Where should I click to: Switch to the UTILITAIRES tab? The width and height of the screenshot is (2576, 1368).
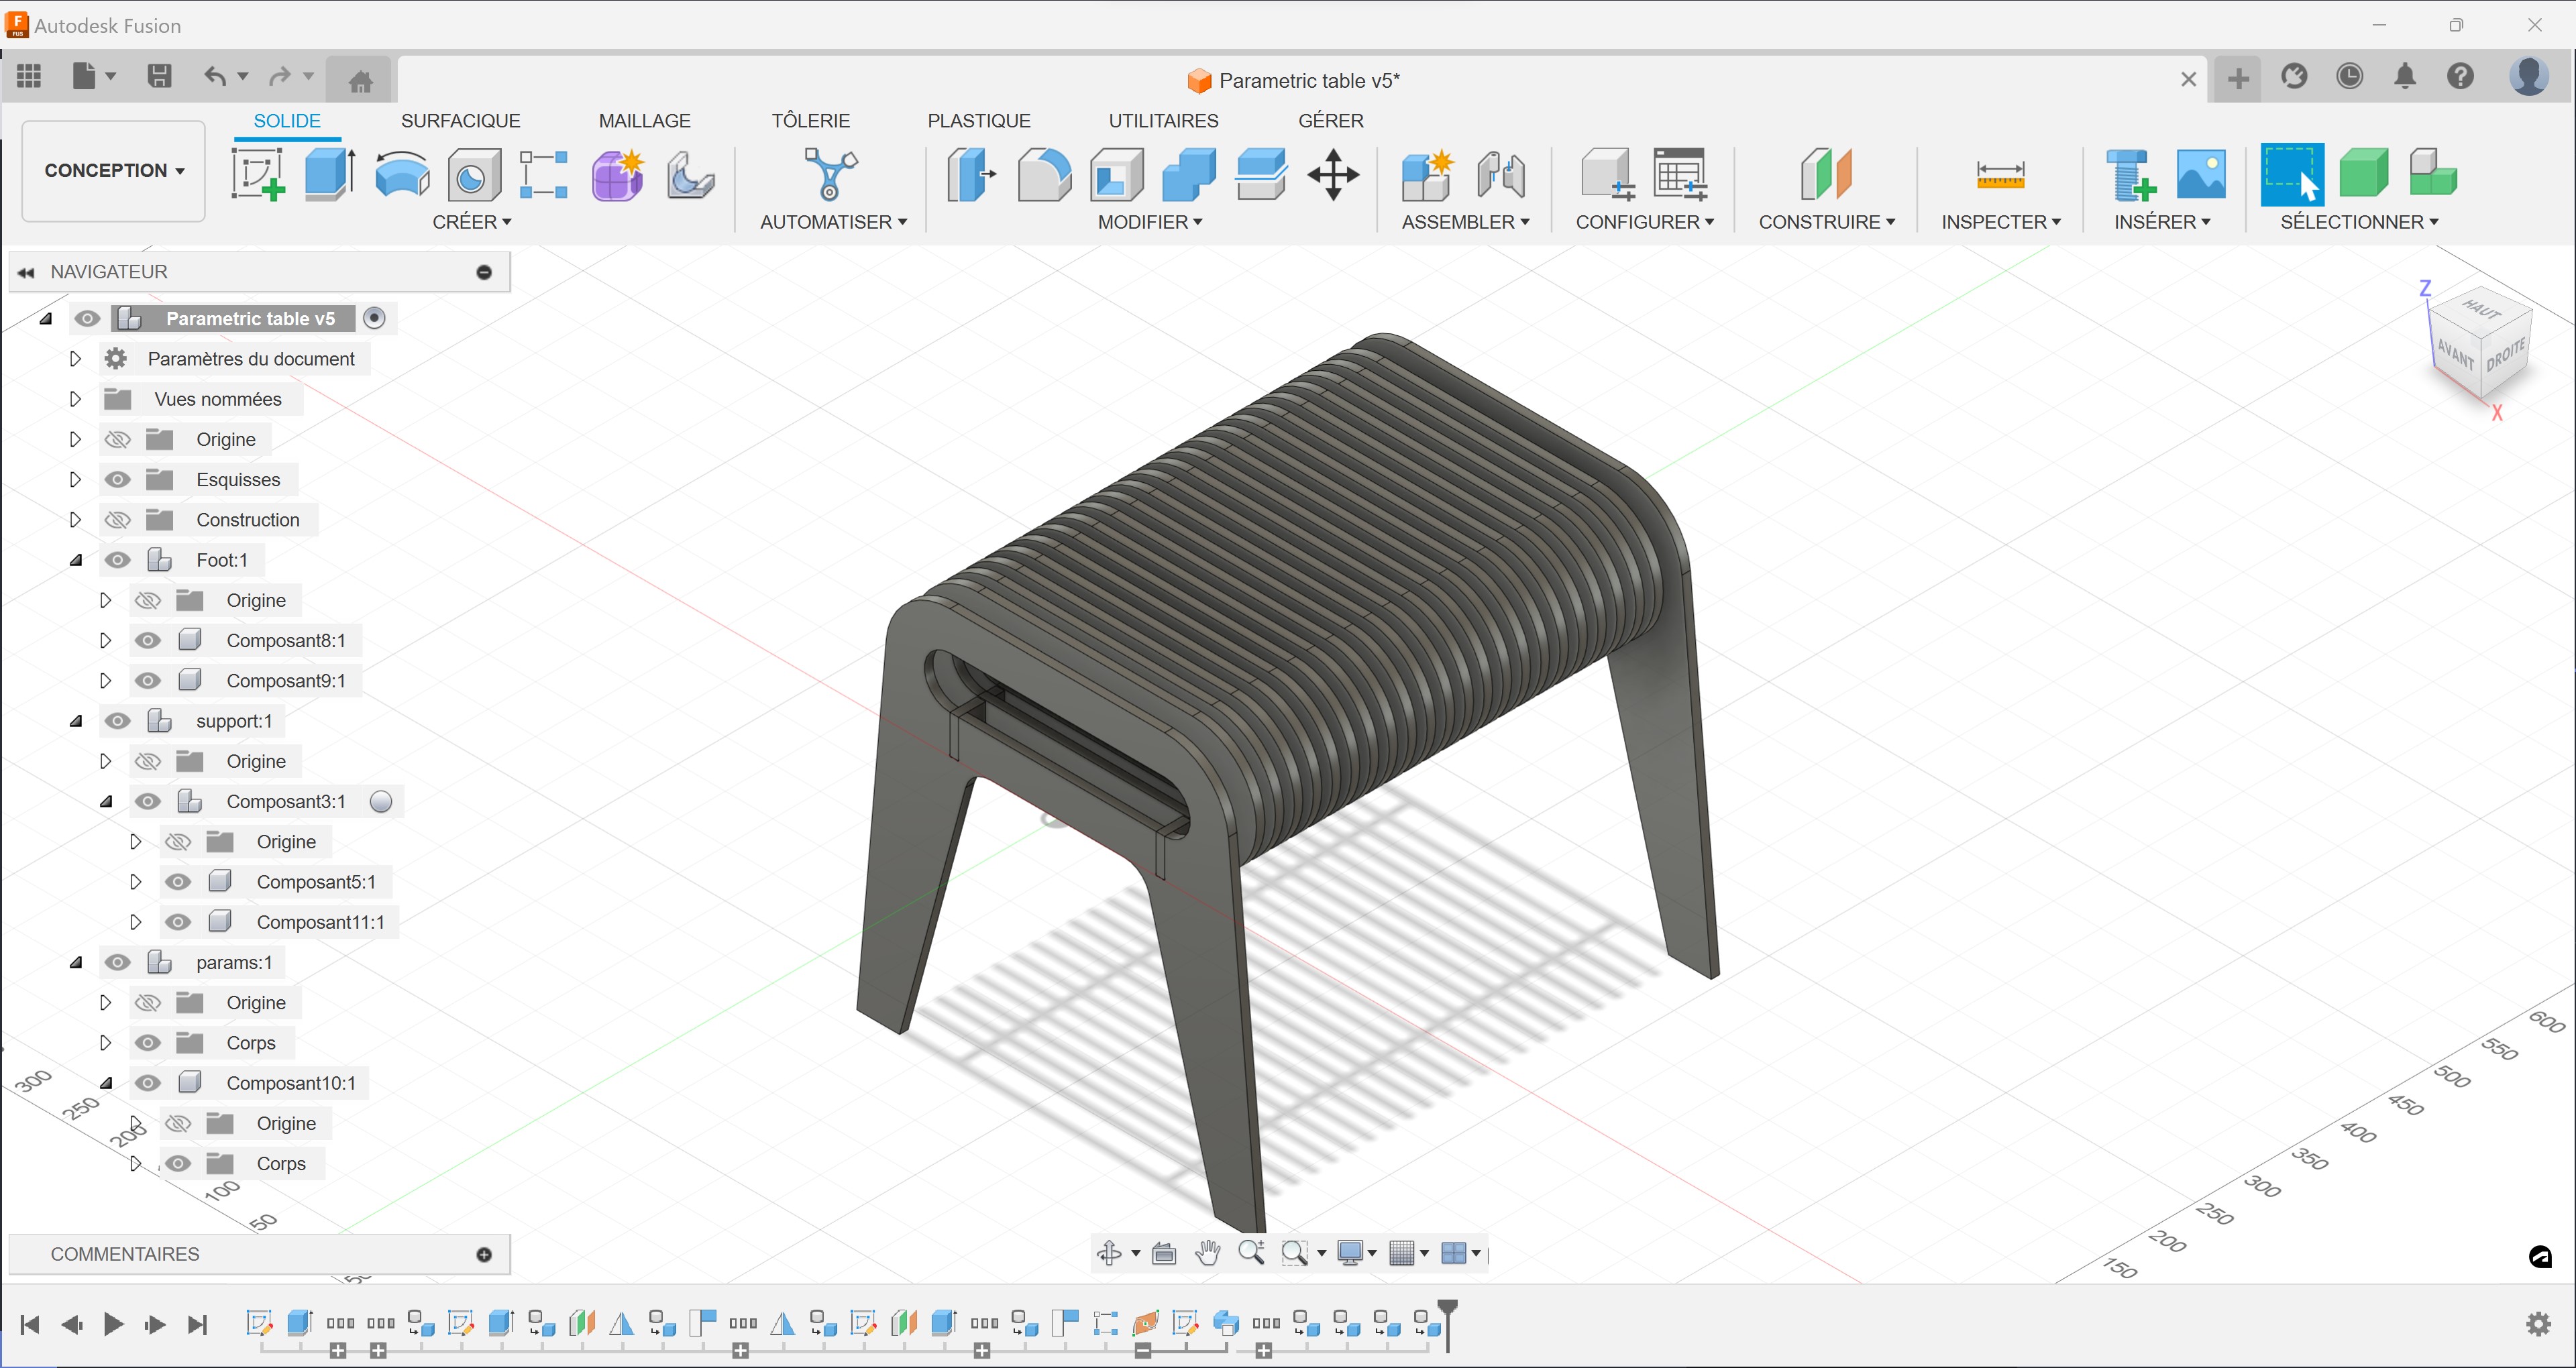point(1163,121)
